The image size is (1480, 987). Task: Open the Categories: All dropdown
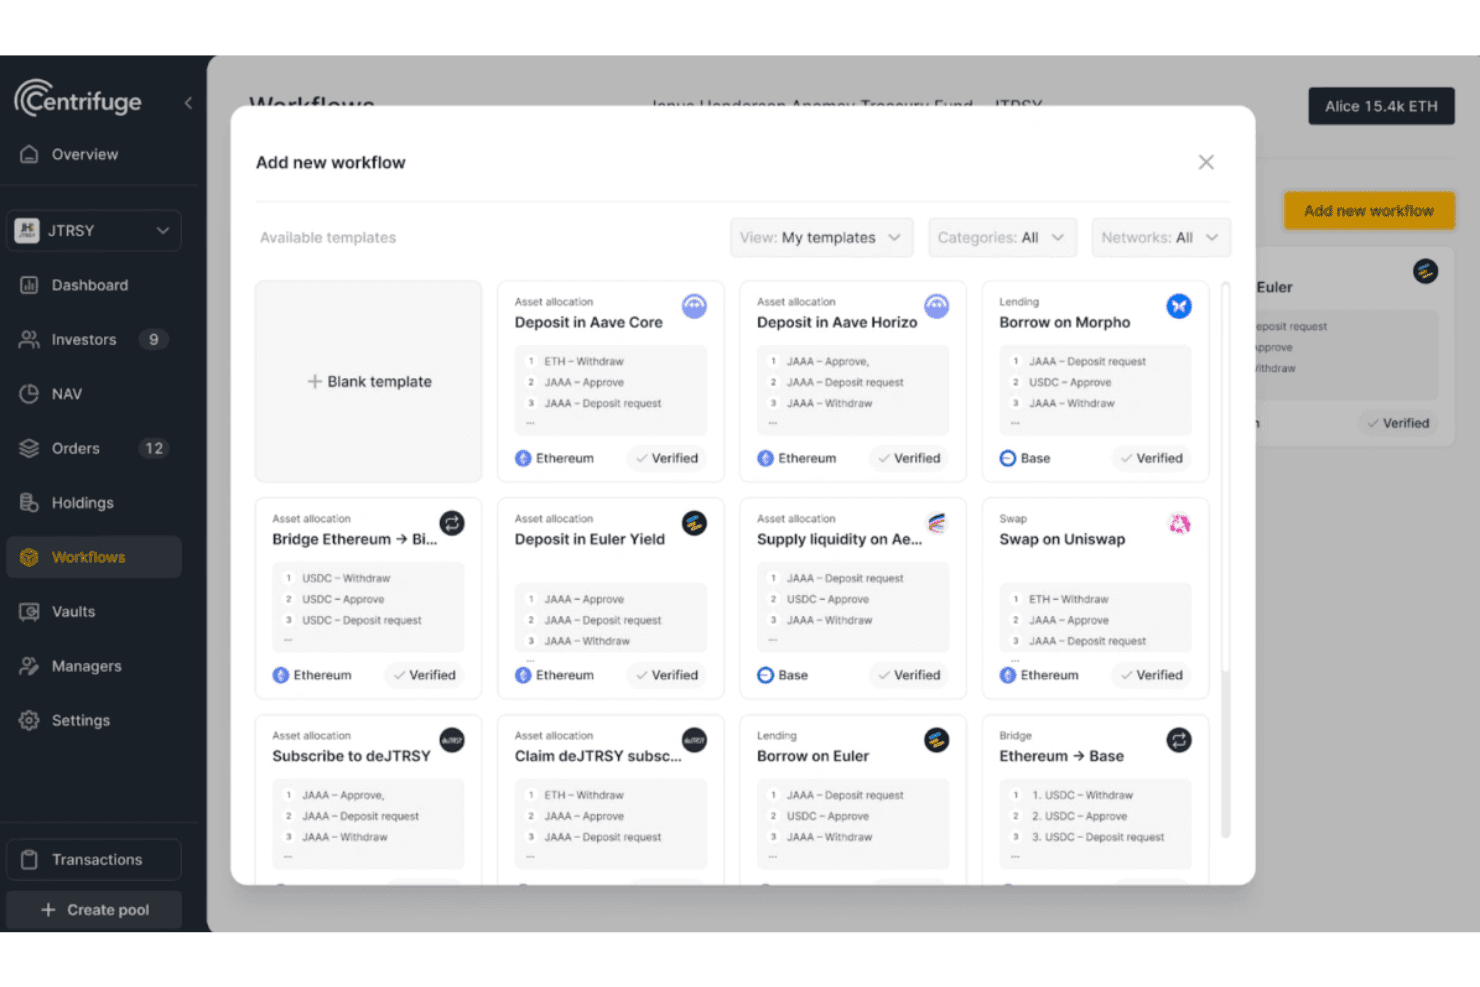pyautogui.click(x=1002, y=238)
